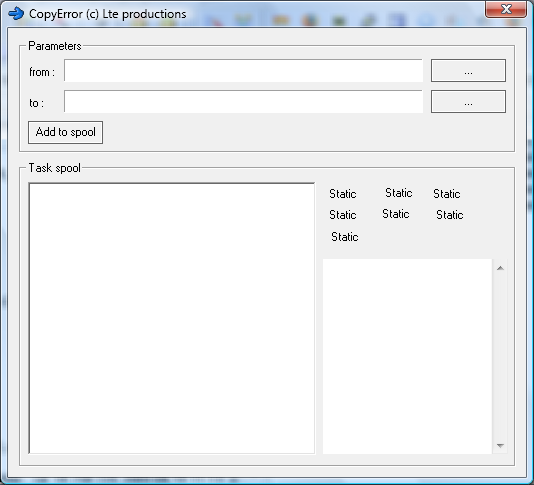Open browse button next to 'from' field
This screenshot has height=485, width=534.
468,71
